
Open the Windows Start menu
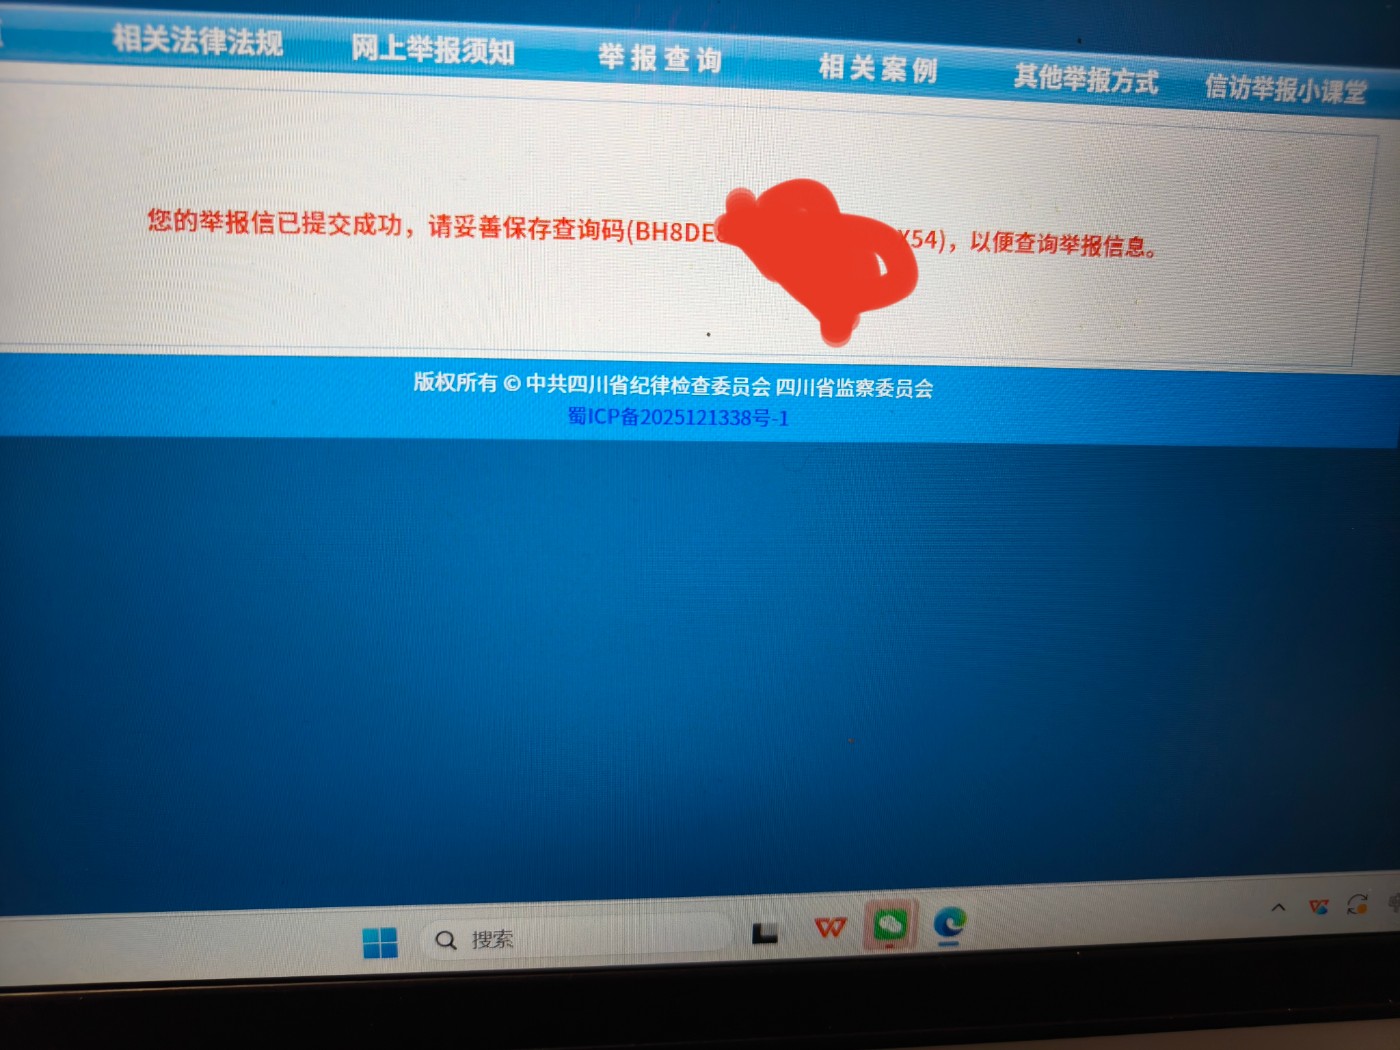tap(380, 942)
